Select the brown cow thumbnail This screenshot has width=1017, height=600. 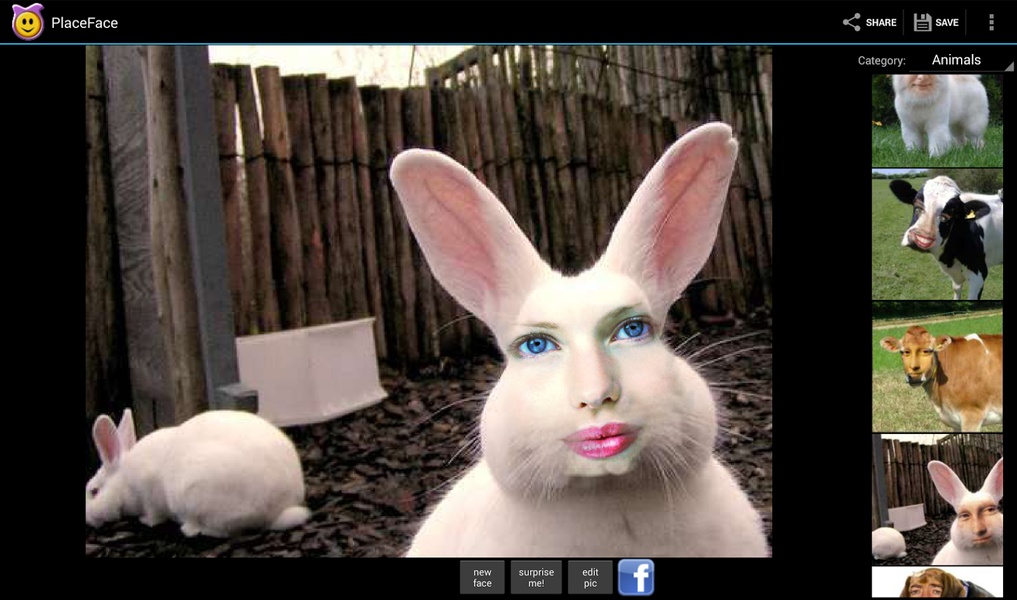pyautogui.click(x=937, y=367)
